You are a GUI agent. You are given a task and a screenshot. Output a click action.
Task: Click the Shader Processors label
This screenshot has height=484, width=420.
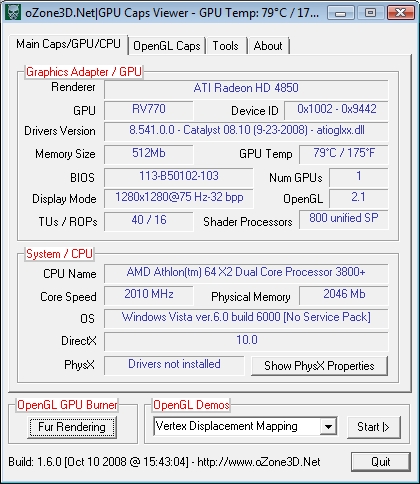[248, 222]
